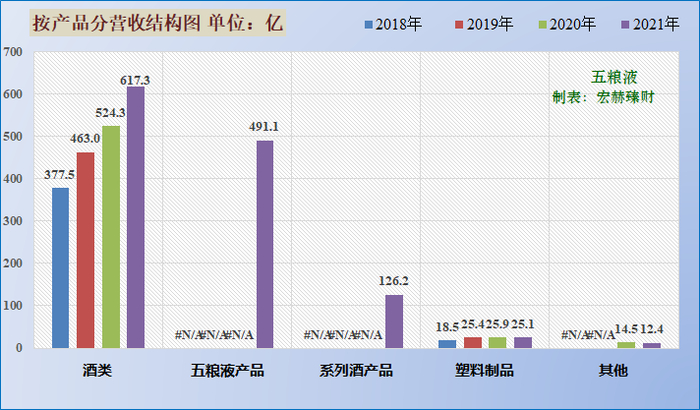Click the 五粮液产品 category axis label
700x410 pixels.
tap(227, 370)
